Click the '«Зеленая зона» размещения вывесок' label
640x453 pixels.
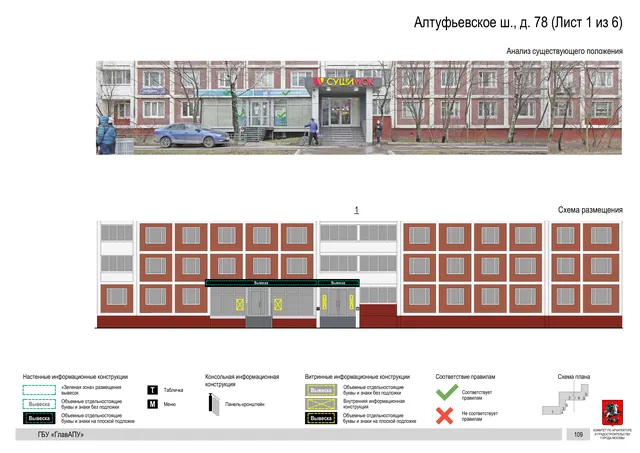click(91, 390)
